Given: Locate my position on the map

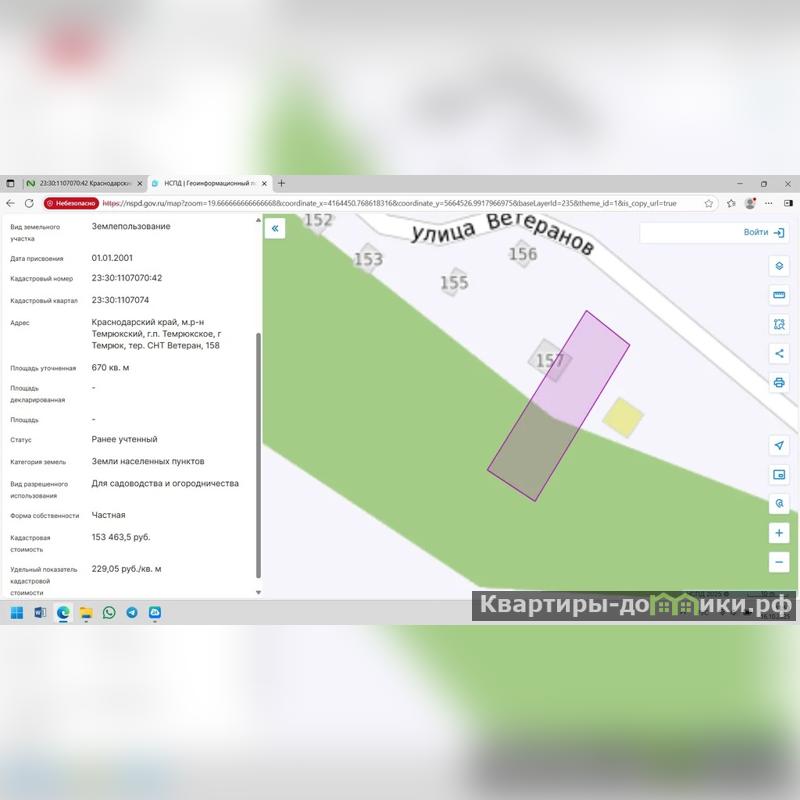Looking at the screenshot, I should click(779, 445).
